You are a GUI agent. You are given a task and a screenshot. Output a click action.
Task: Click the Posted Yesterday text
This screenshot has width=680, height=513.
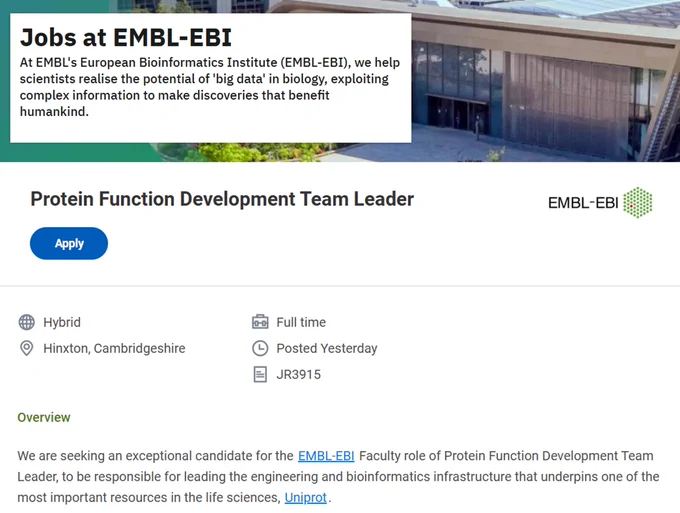327,348
